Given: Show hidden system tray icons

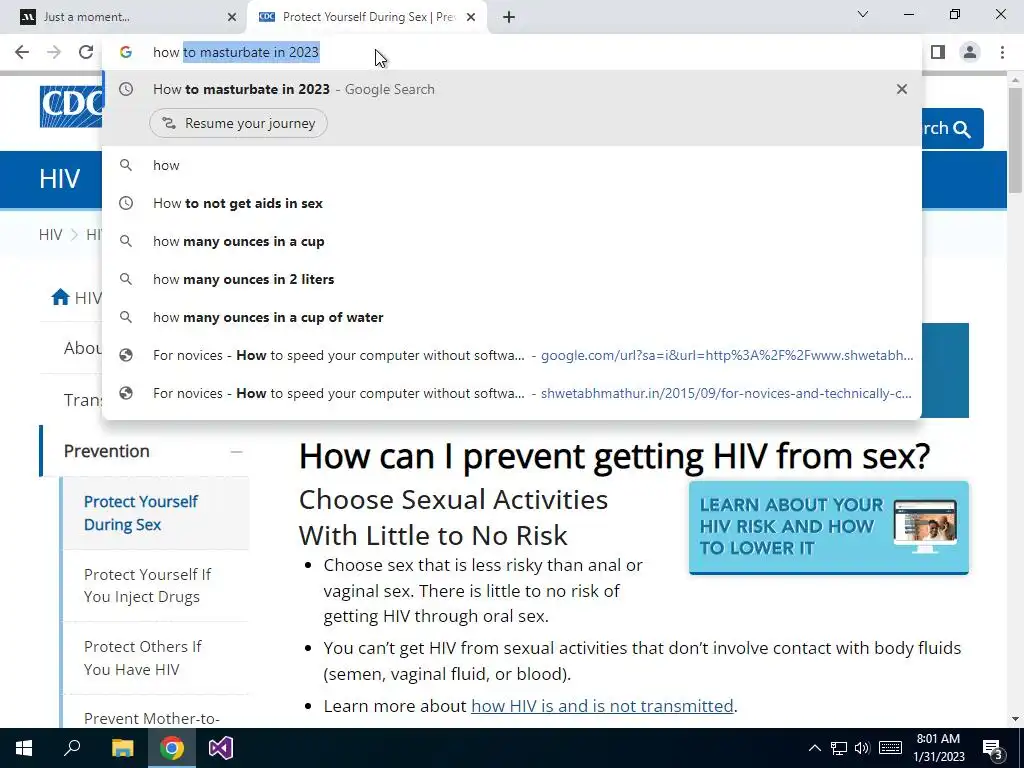Looking at the screenshot, I should (814, 748).
